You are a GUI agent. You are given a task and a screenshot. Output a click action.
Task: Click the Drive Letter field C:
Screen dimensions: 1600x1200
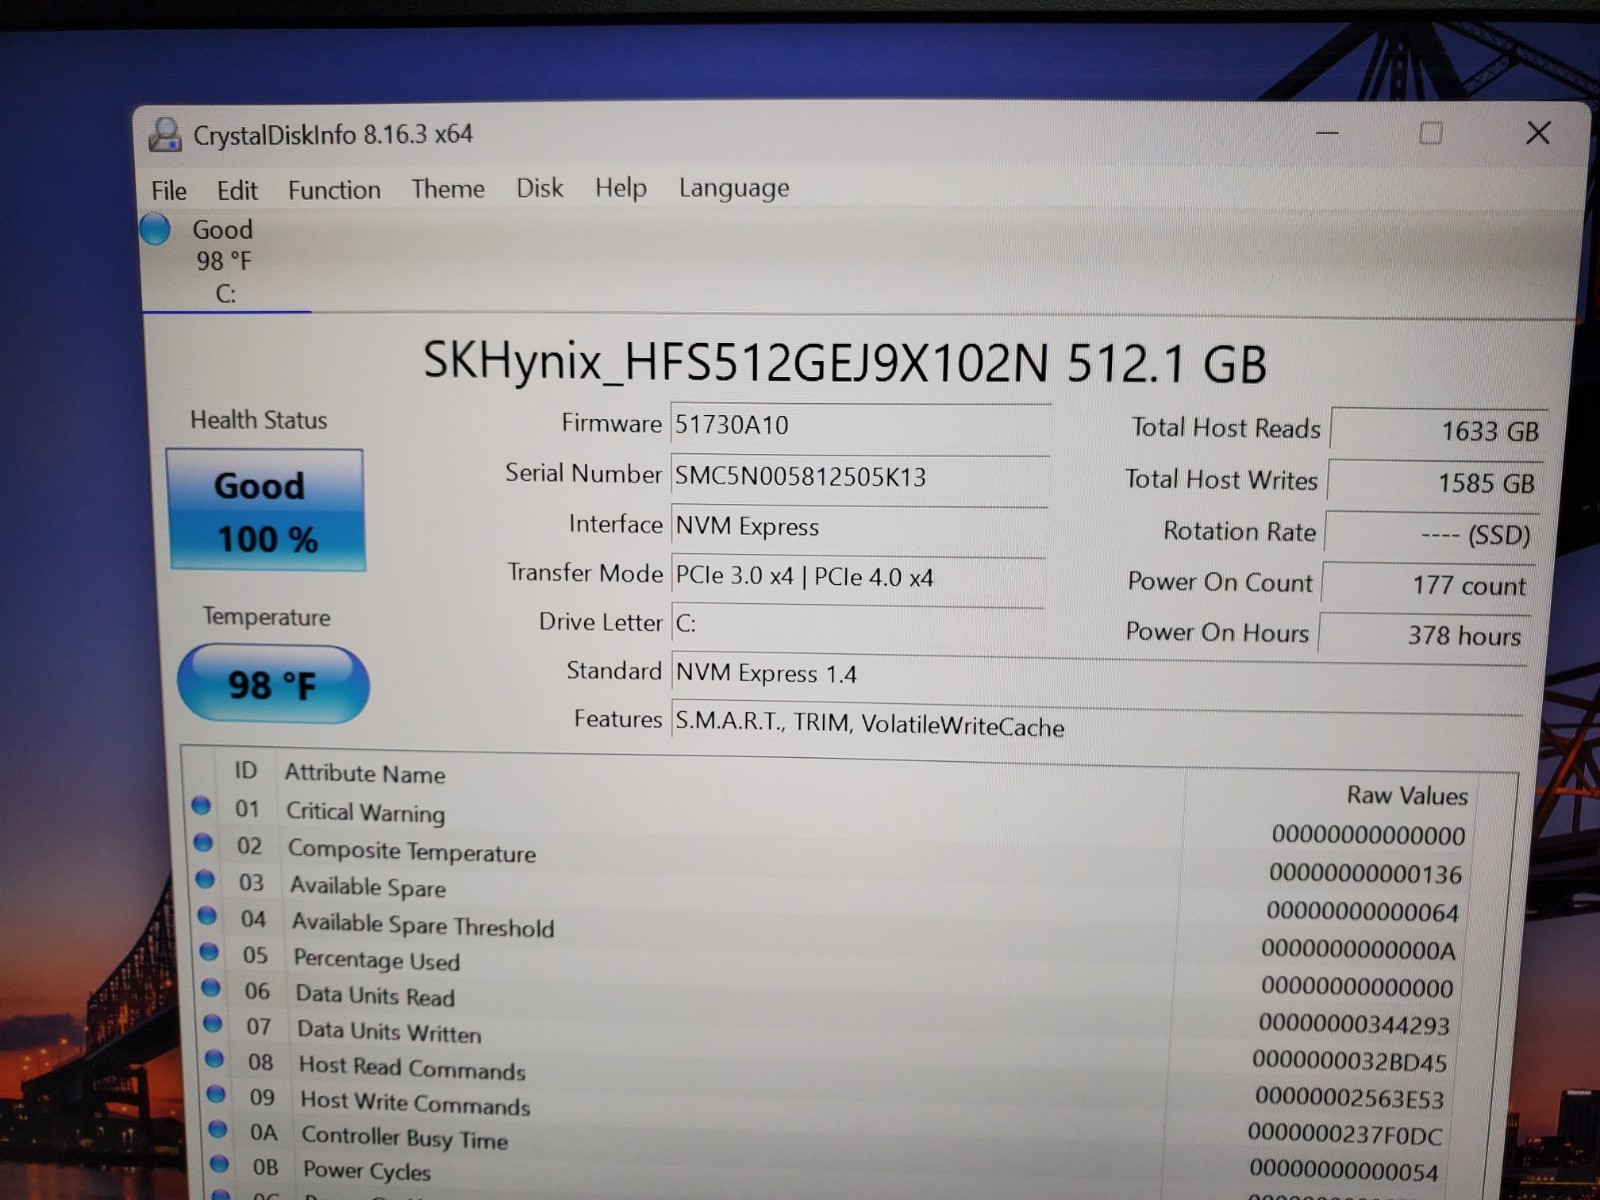[x=858, y=624]
